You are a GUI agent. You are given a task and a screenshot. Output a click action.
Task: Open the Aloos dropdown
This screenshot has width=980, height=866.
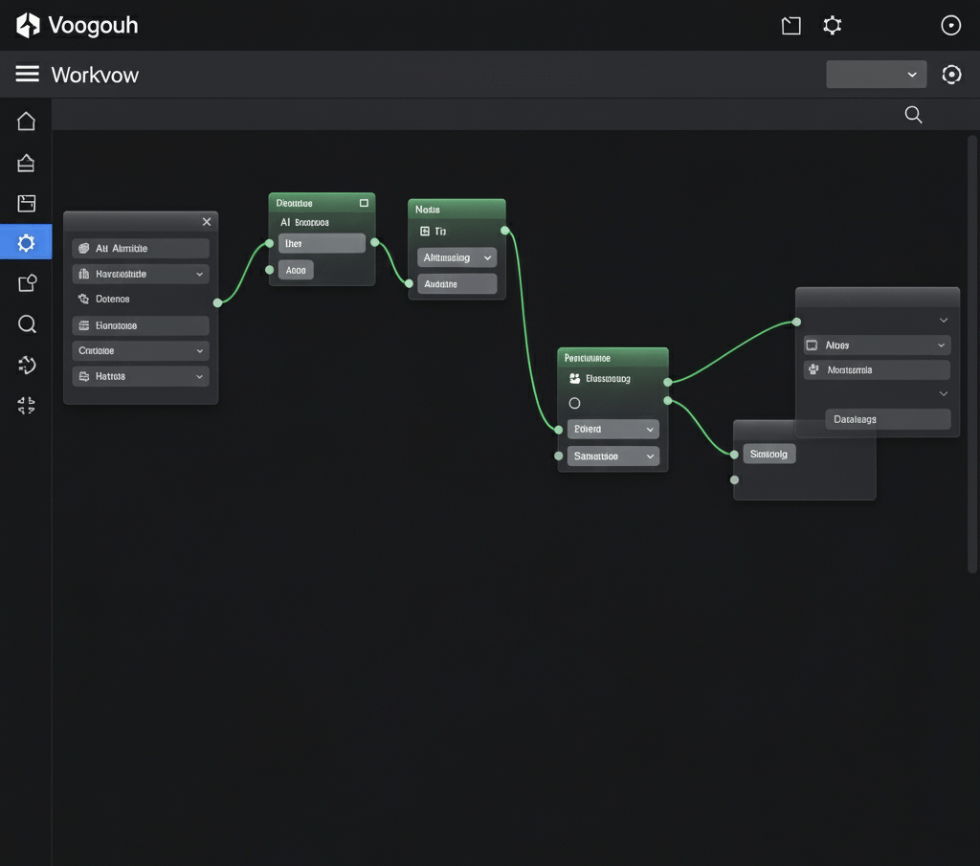tap(877, 346)
